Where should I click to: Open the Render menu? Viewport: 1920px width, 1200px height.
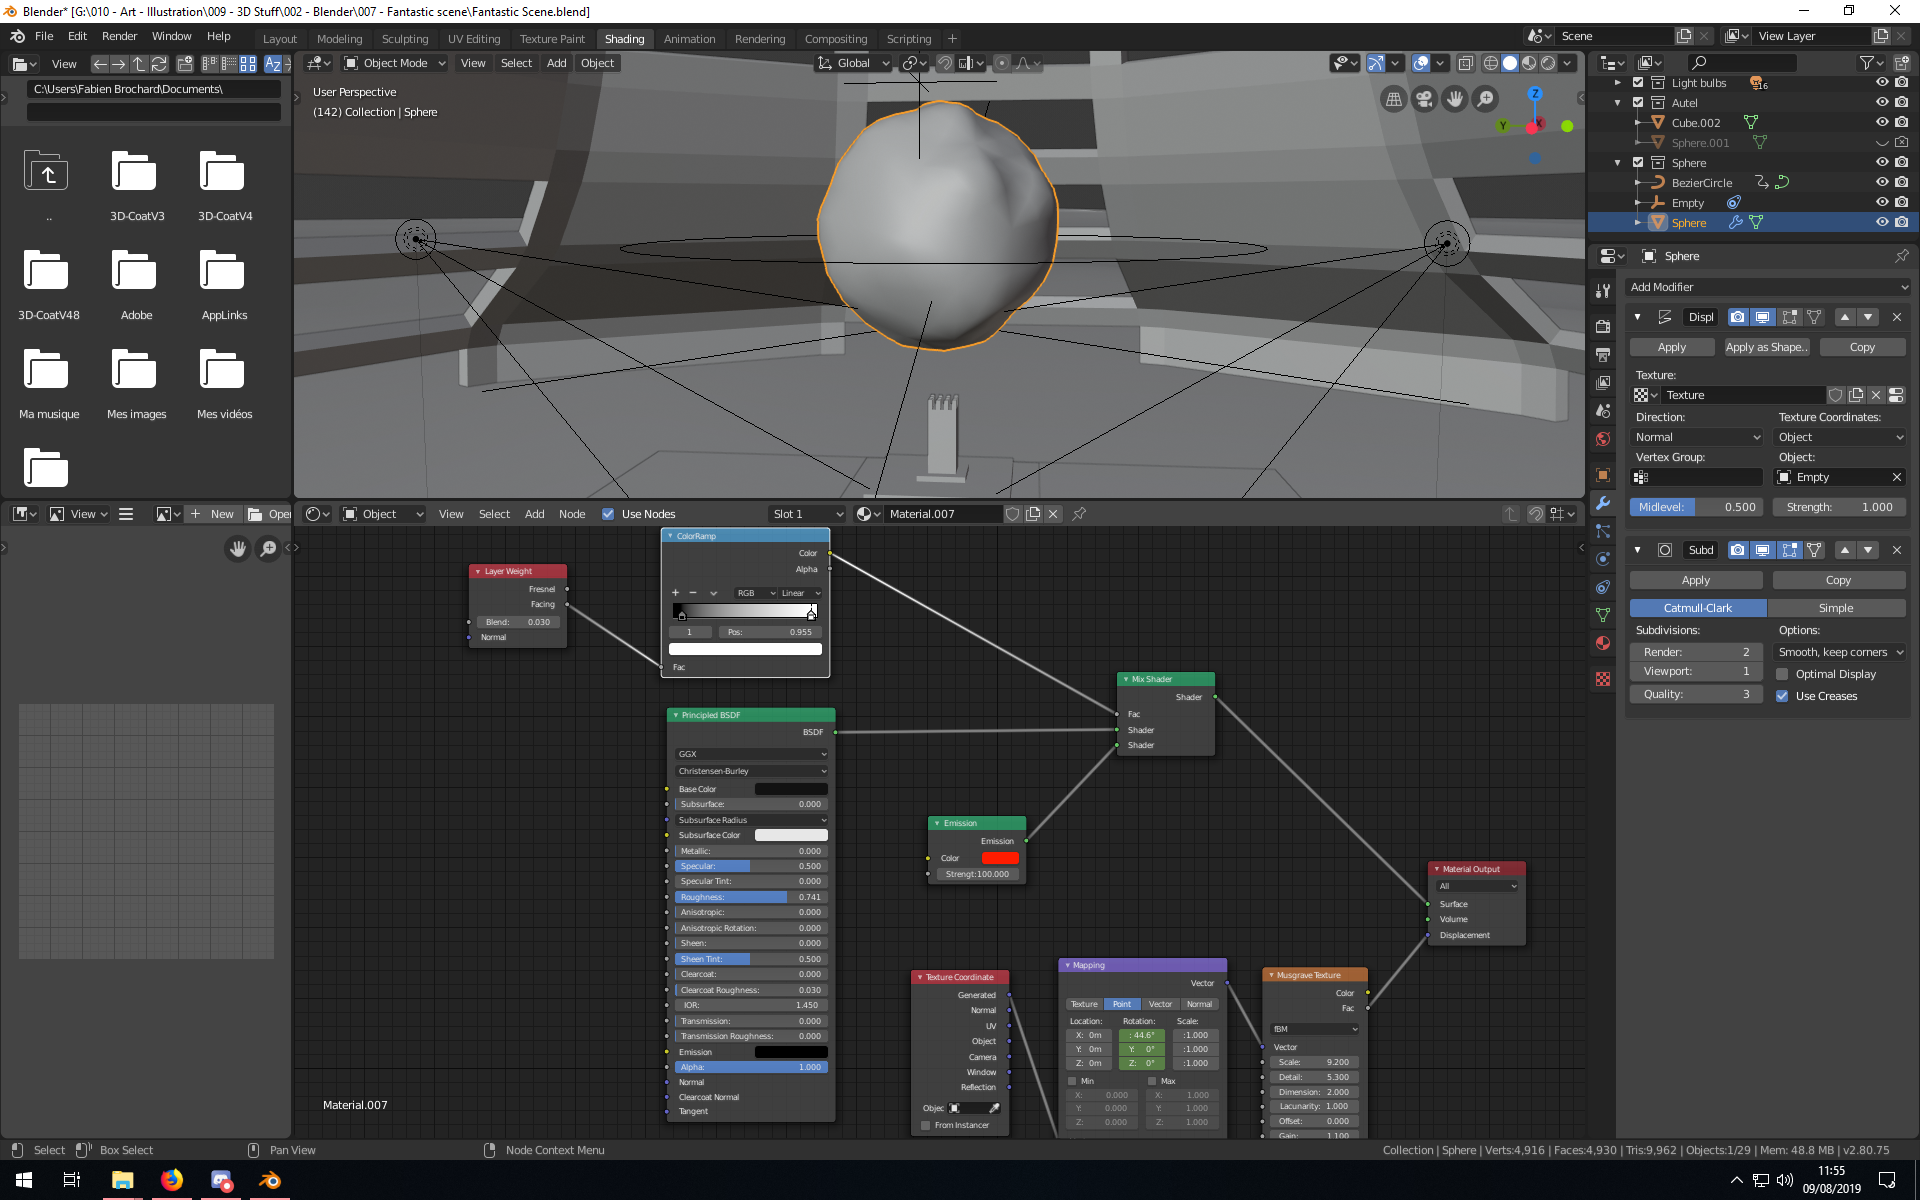point(119,36)
